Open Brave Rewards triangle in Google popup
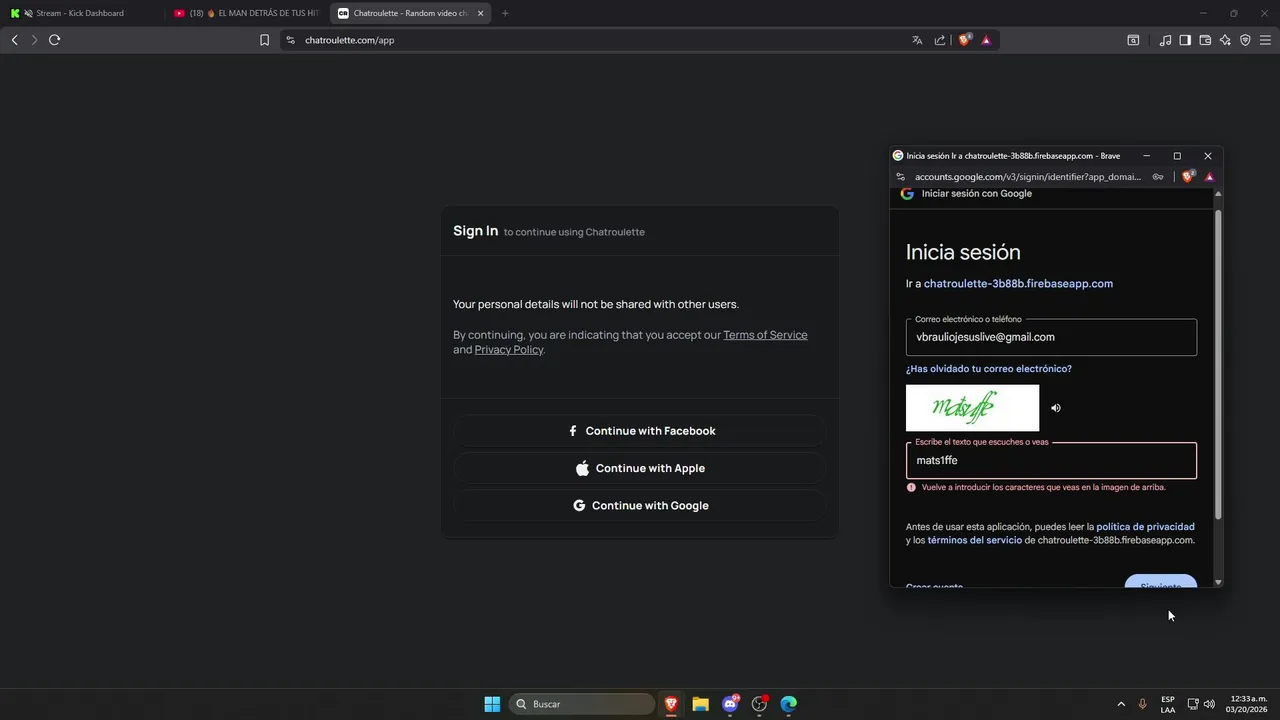The image size is (1280, 720). (x=1209, y=177)
